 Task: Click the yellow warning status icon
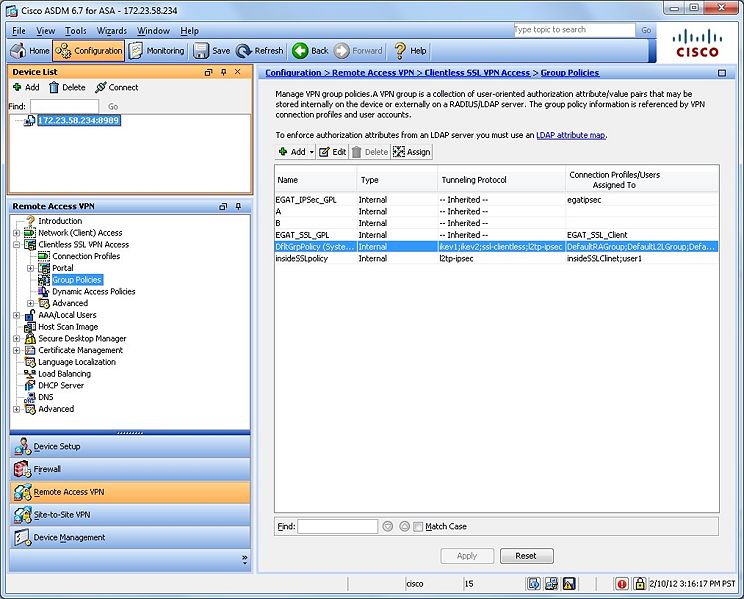coord(569,584)
